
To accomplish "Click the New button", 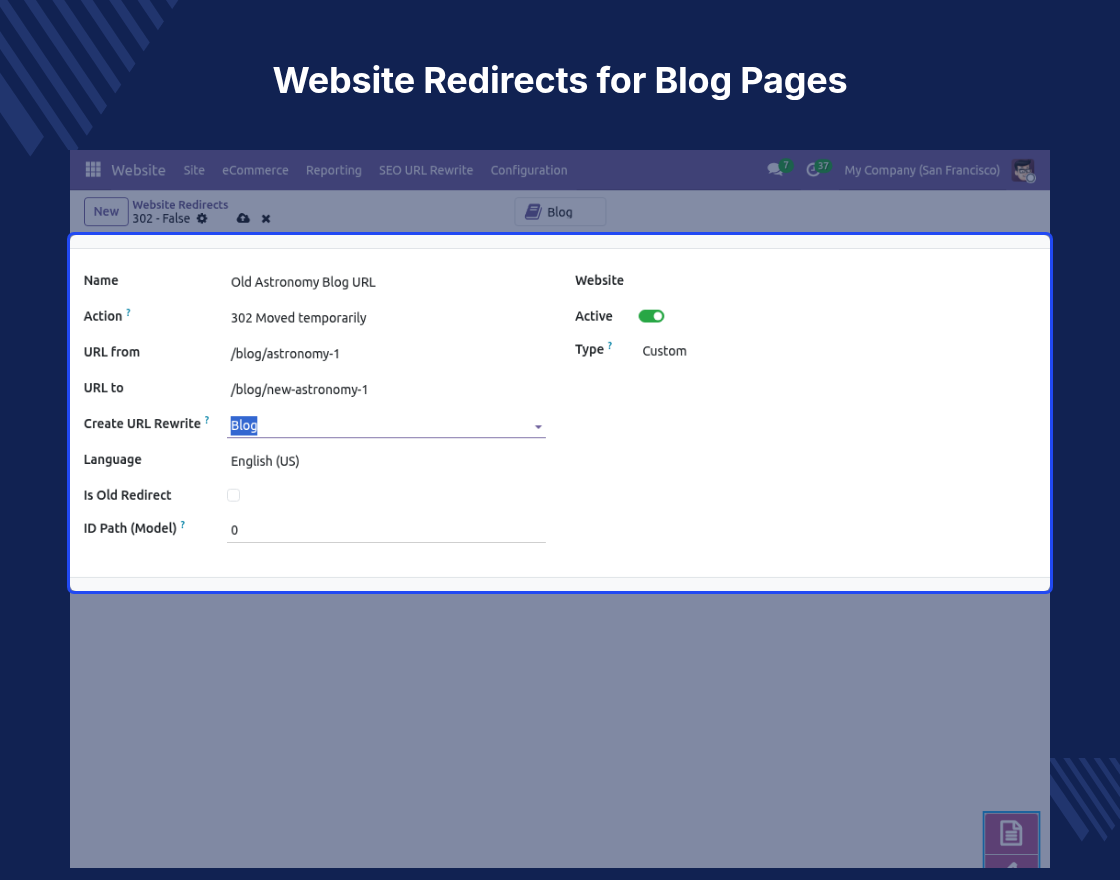I will coord(106,211).
